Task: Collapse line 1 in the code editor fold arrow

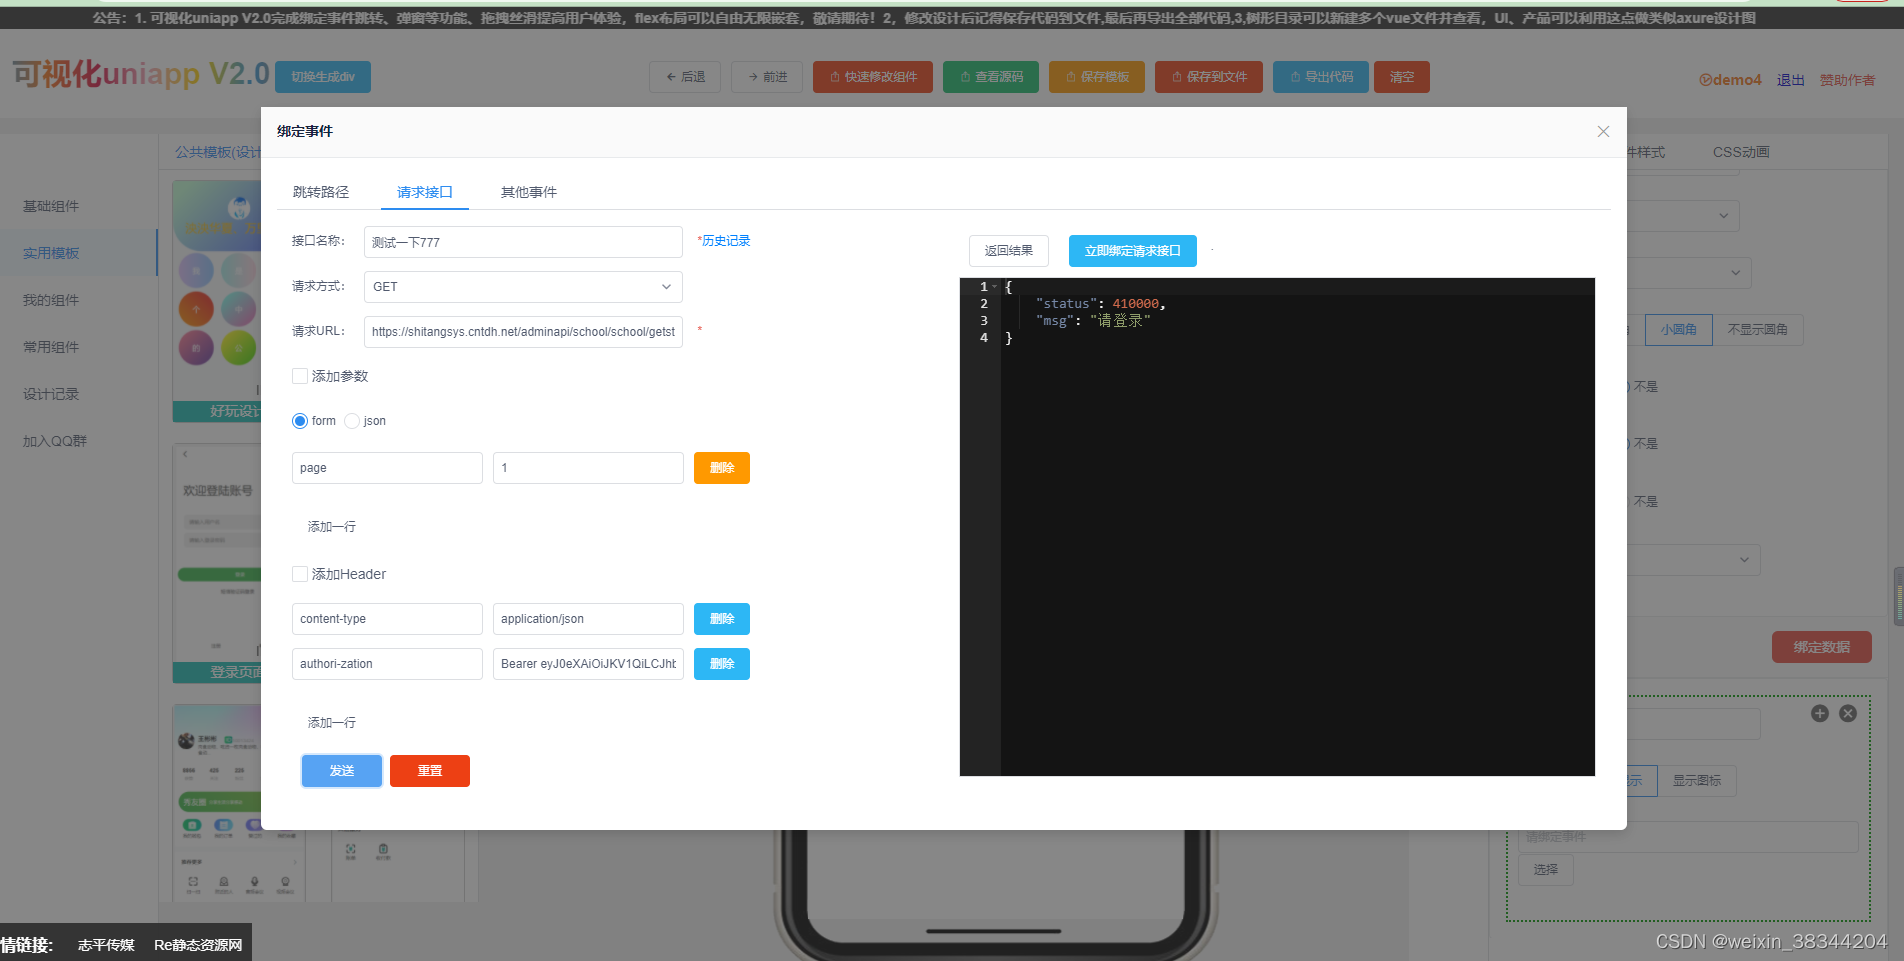Action: [x=994, y=286]
